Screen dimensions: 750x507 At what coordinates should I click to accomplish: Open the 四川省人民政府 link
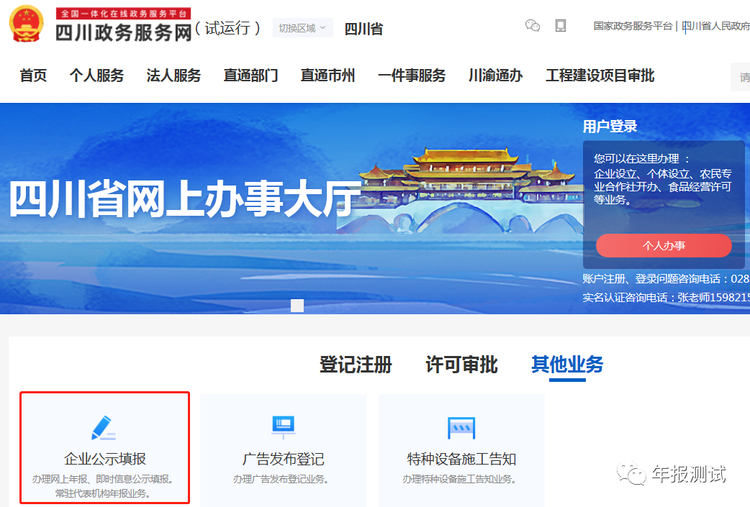(716, 26)
